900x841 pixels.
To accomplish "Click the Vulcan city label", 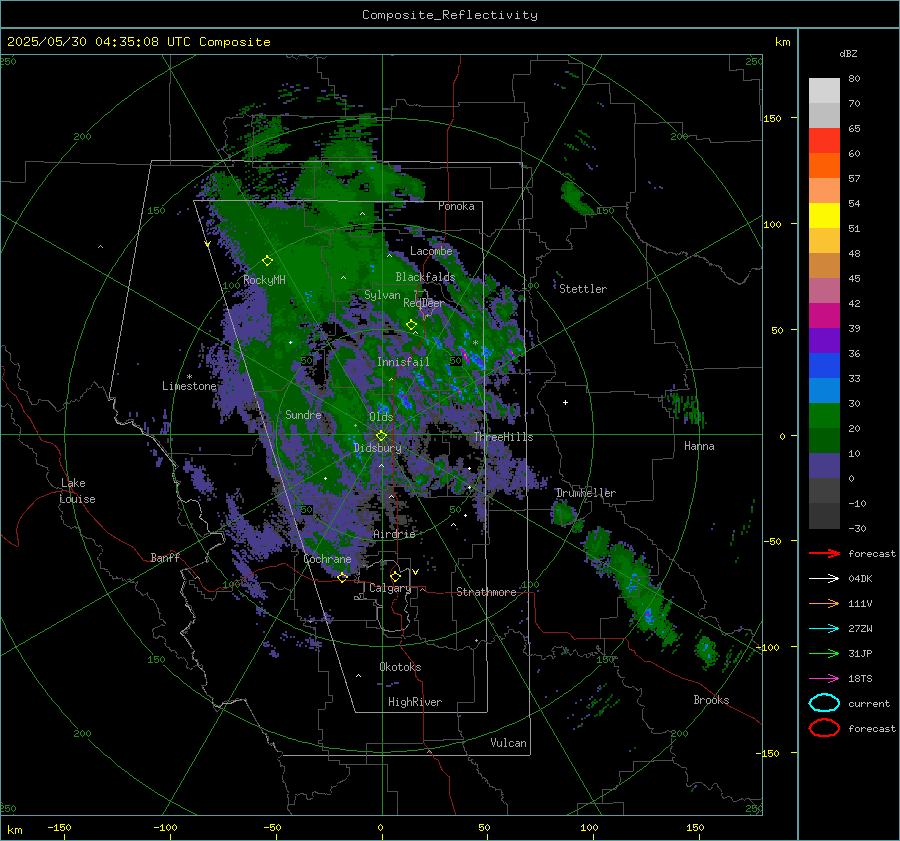I will click(x=508, y=743).
